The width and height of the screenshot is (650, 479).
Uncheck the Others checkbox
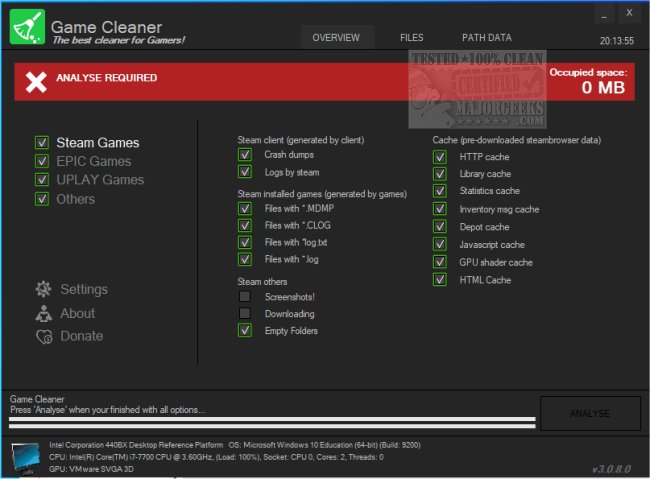tap(42, 199)
